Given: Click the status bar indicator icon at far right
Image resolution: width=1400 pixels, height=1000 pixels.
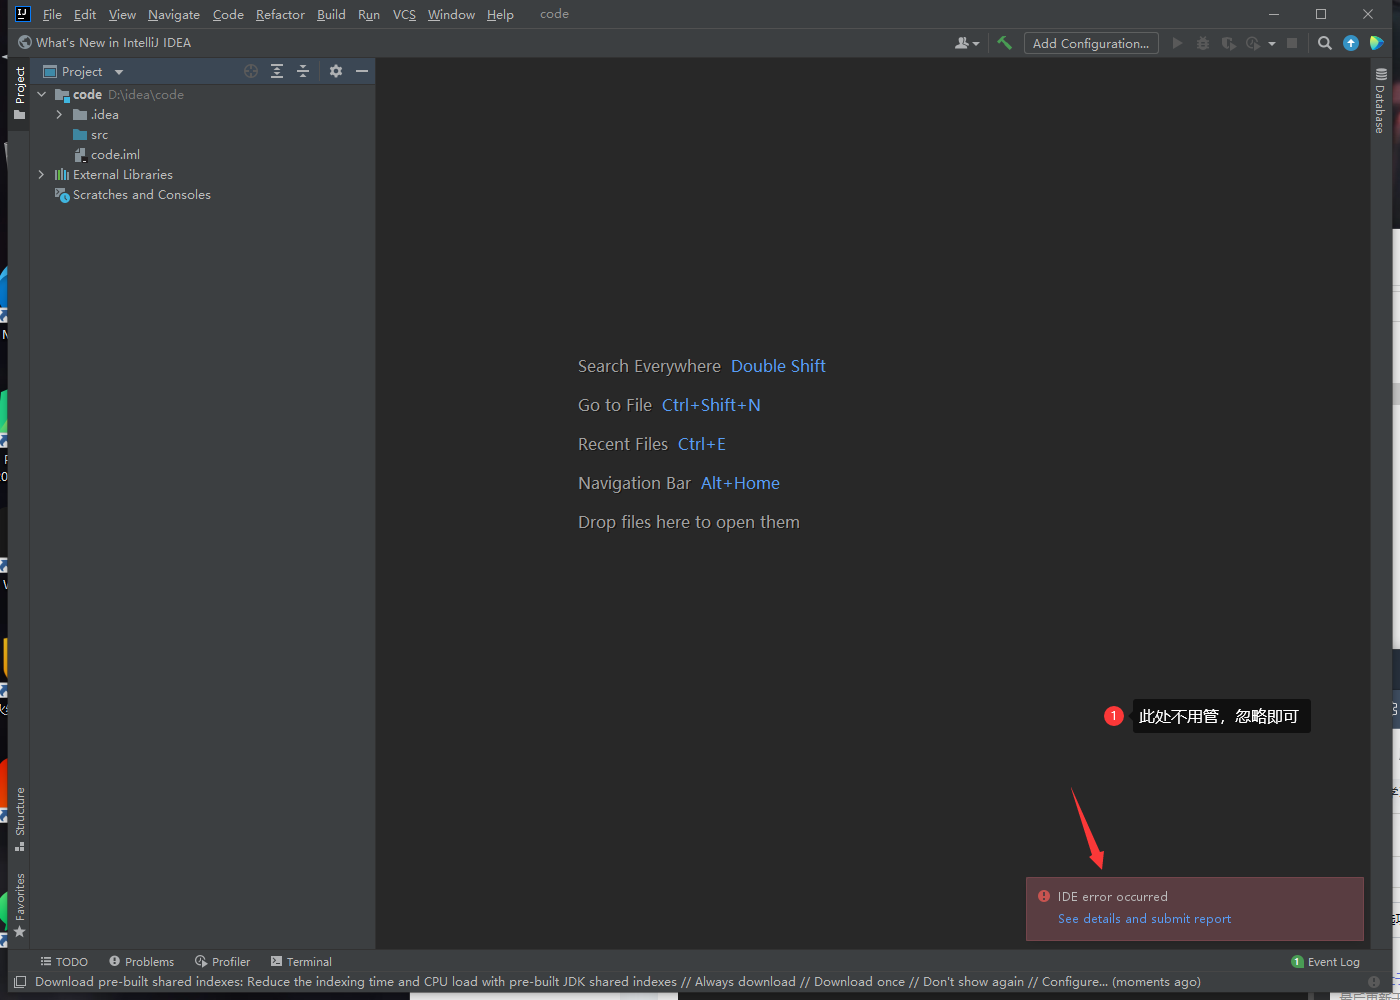Looking at the screenshot, I should pos(1374,982).
